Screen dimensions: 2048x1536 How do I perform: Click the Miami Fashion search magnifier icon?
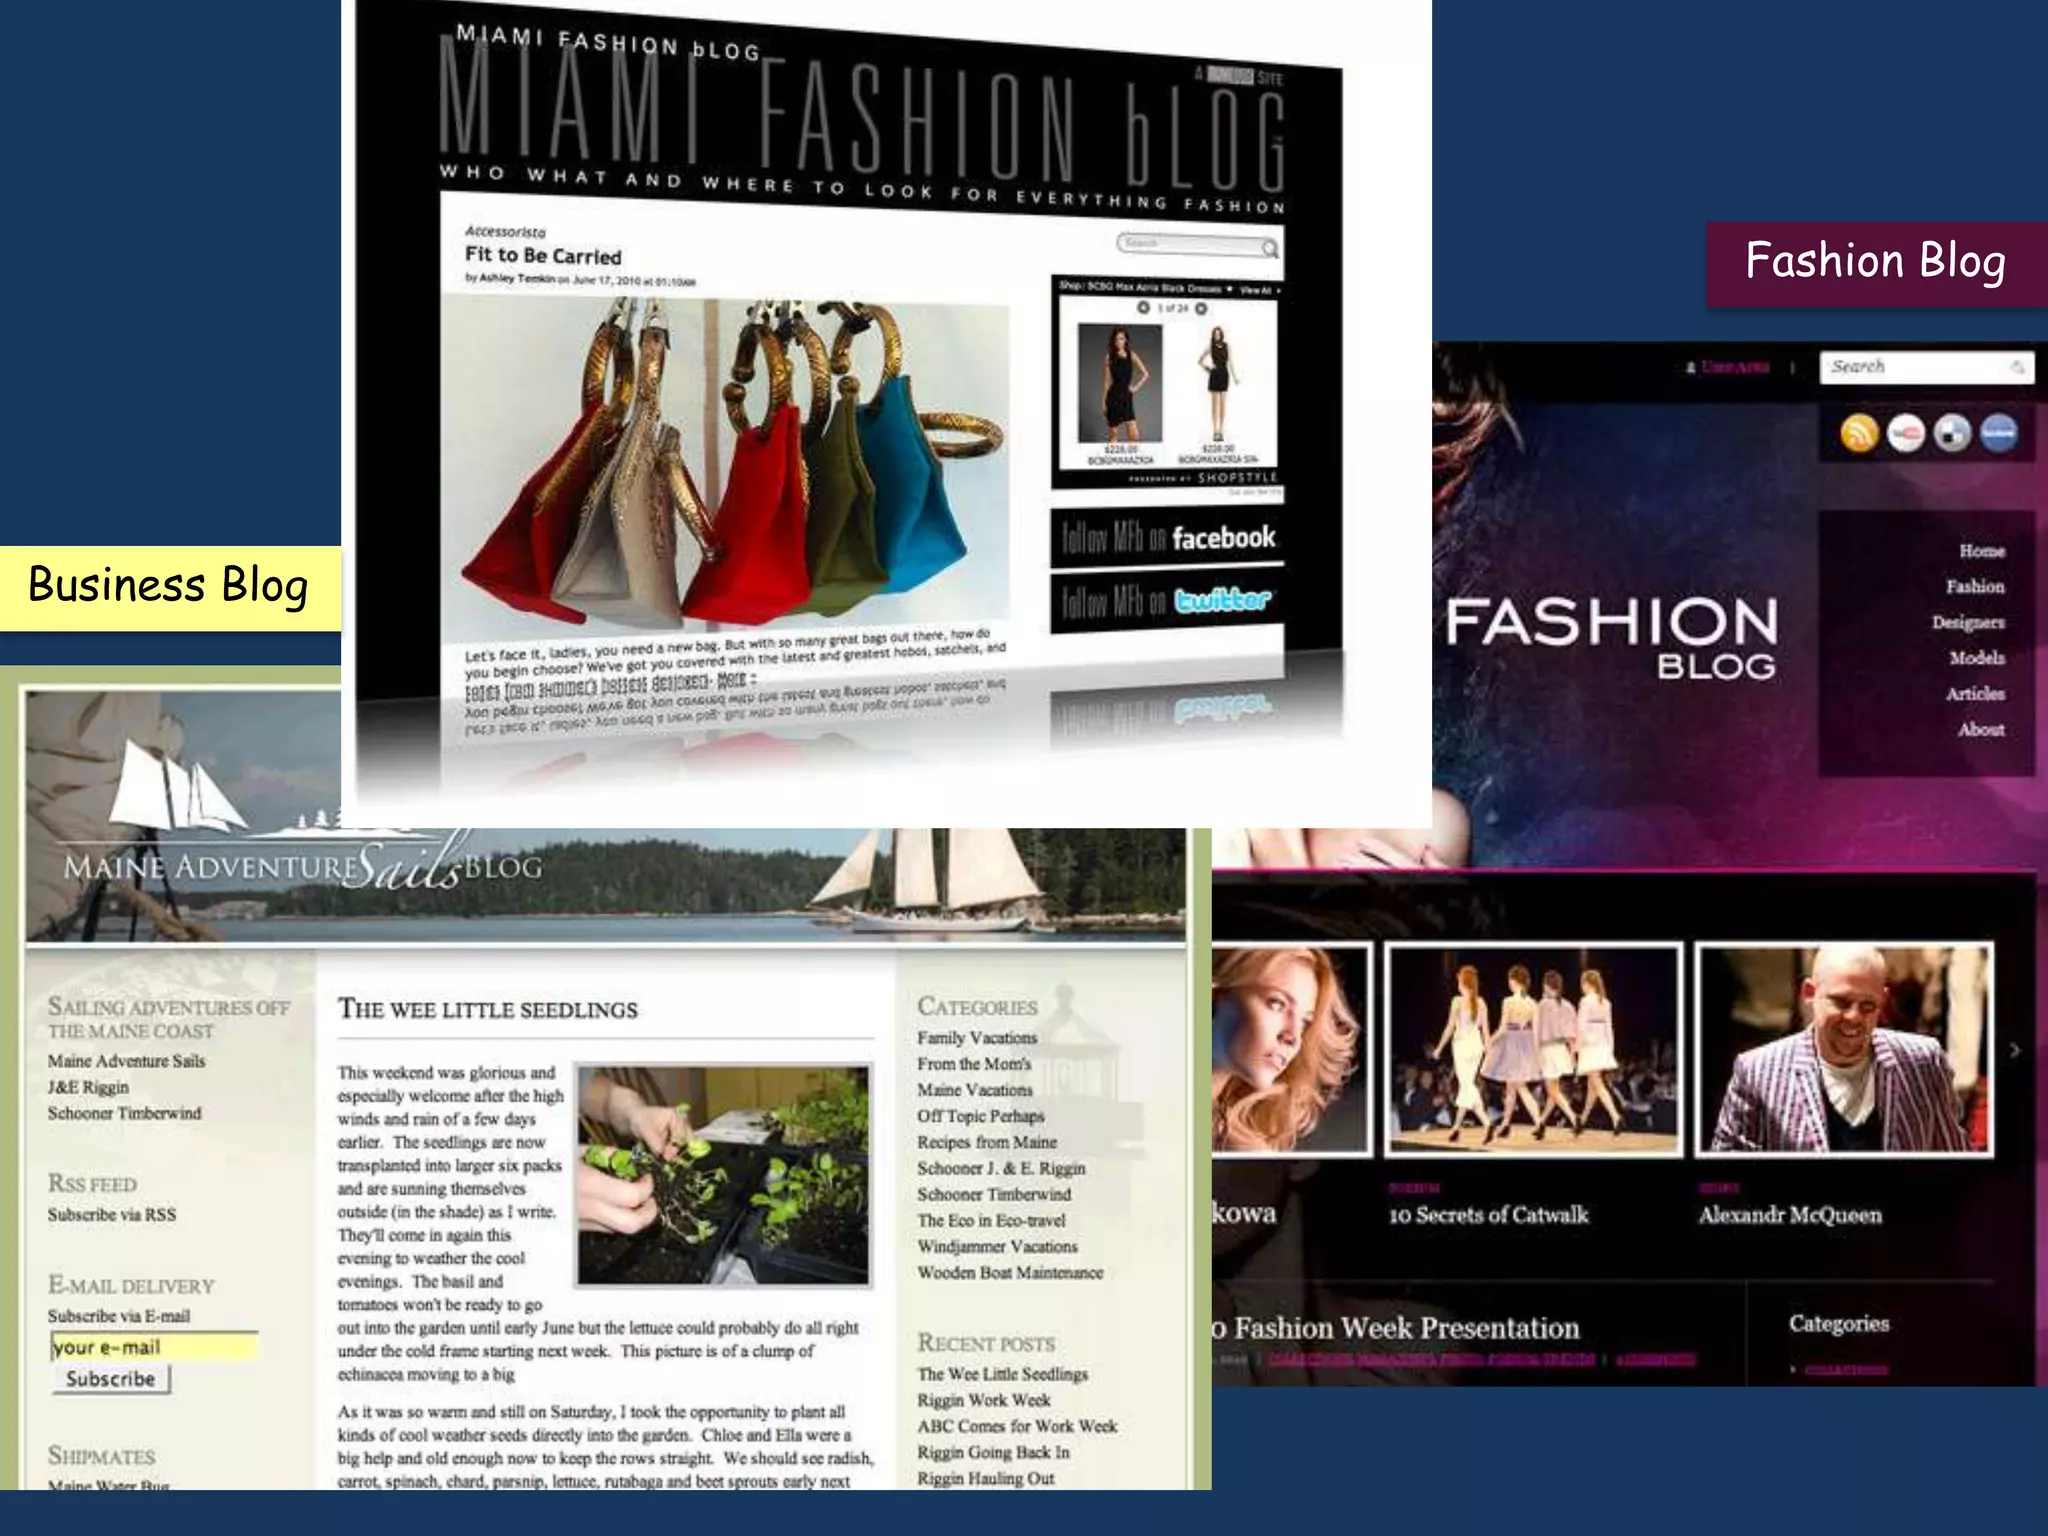click(x=1269, y=248)
